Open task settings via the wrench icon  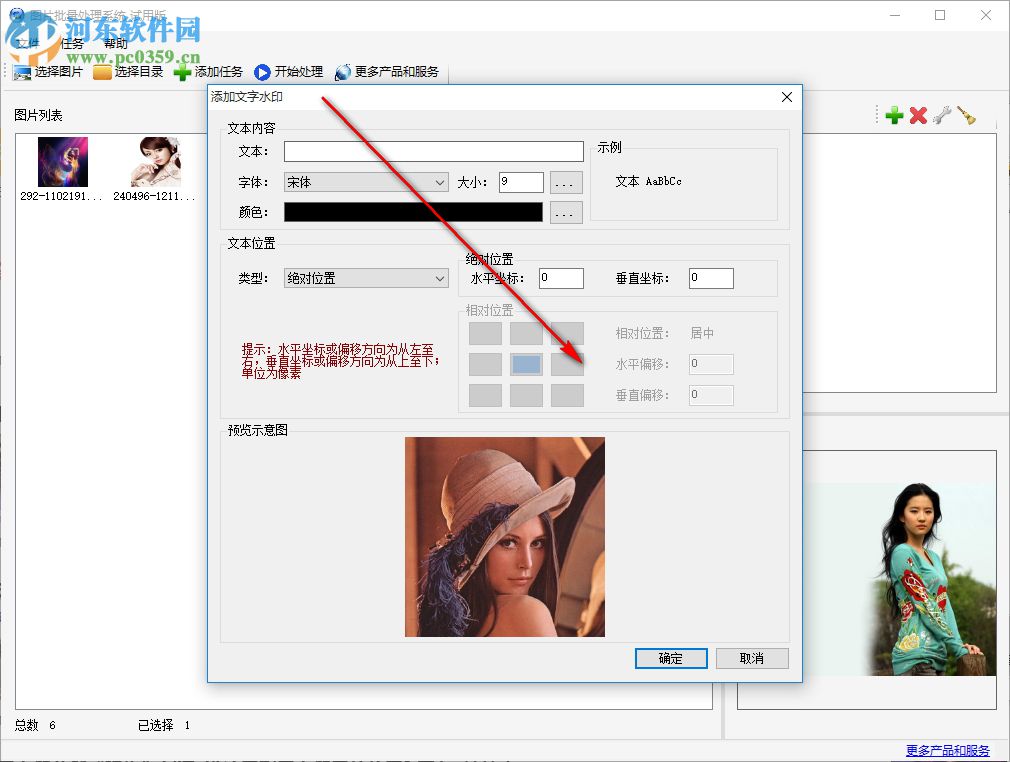click(941, 115)
